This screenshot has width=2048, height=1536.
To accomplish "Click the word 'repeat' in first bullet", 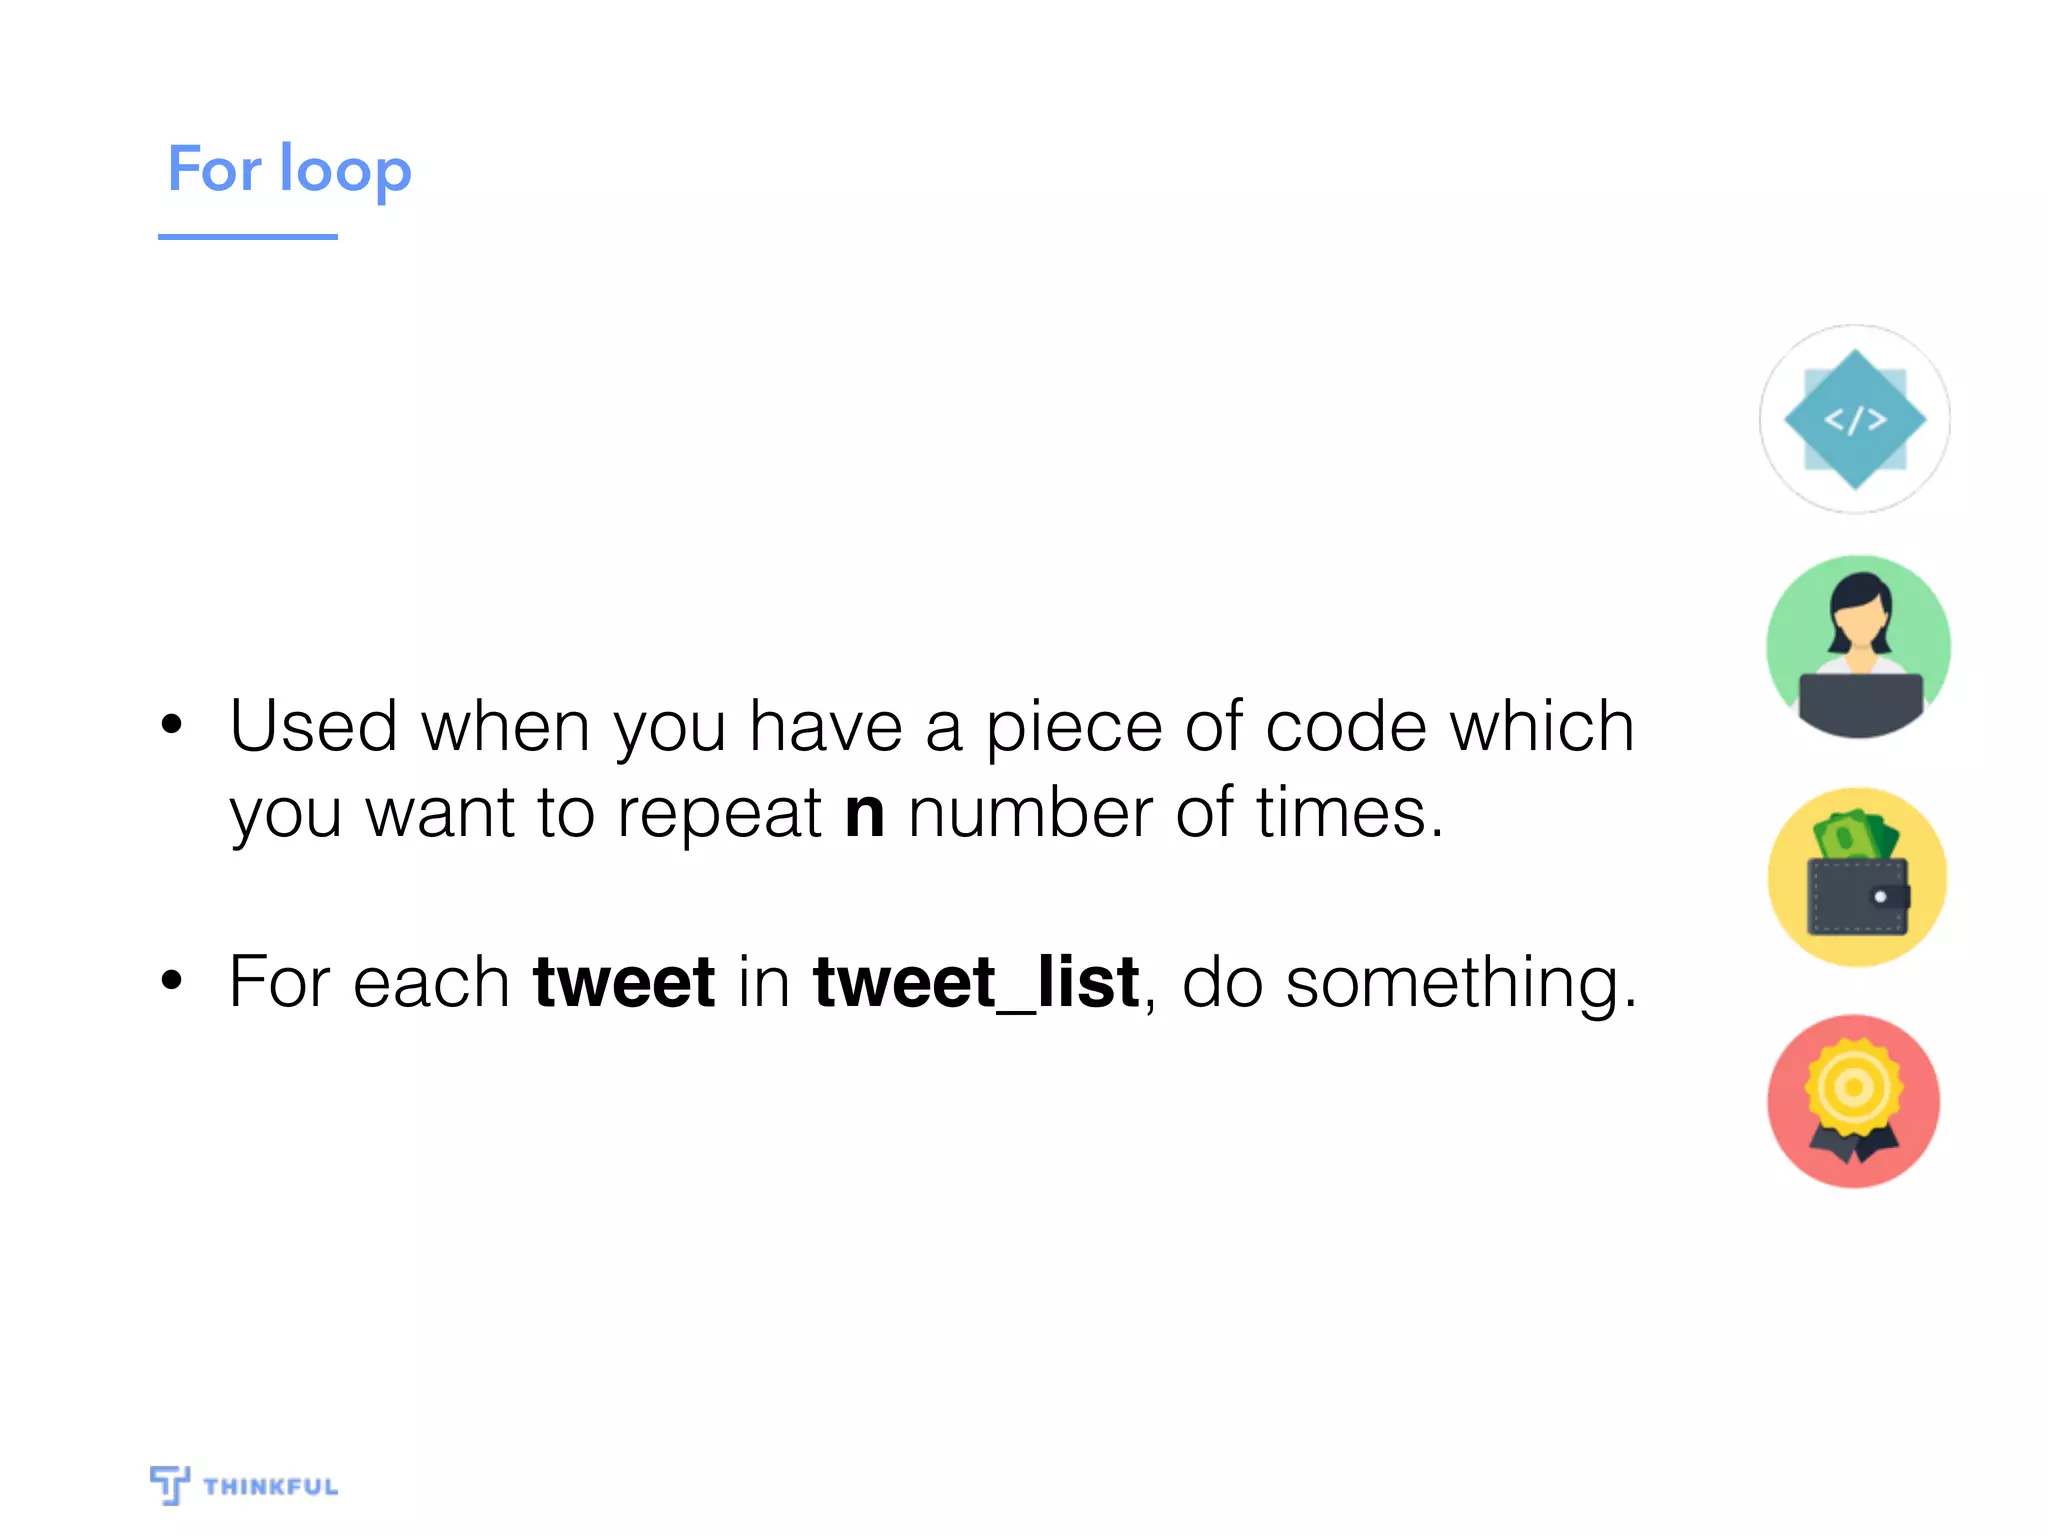I will point(719,816).
